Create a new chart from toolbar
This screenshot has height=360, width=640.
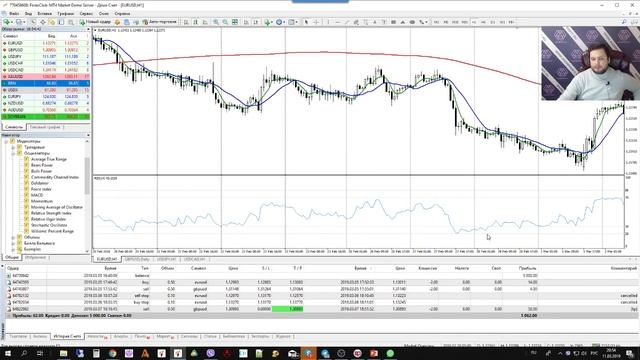coord(7,22)
